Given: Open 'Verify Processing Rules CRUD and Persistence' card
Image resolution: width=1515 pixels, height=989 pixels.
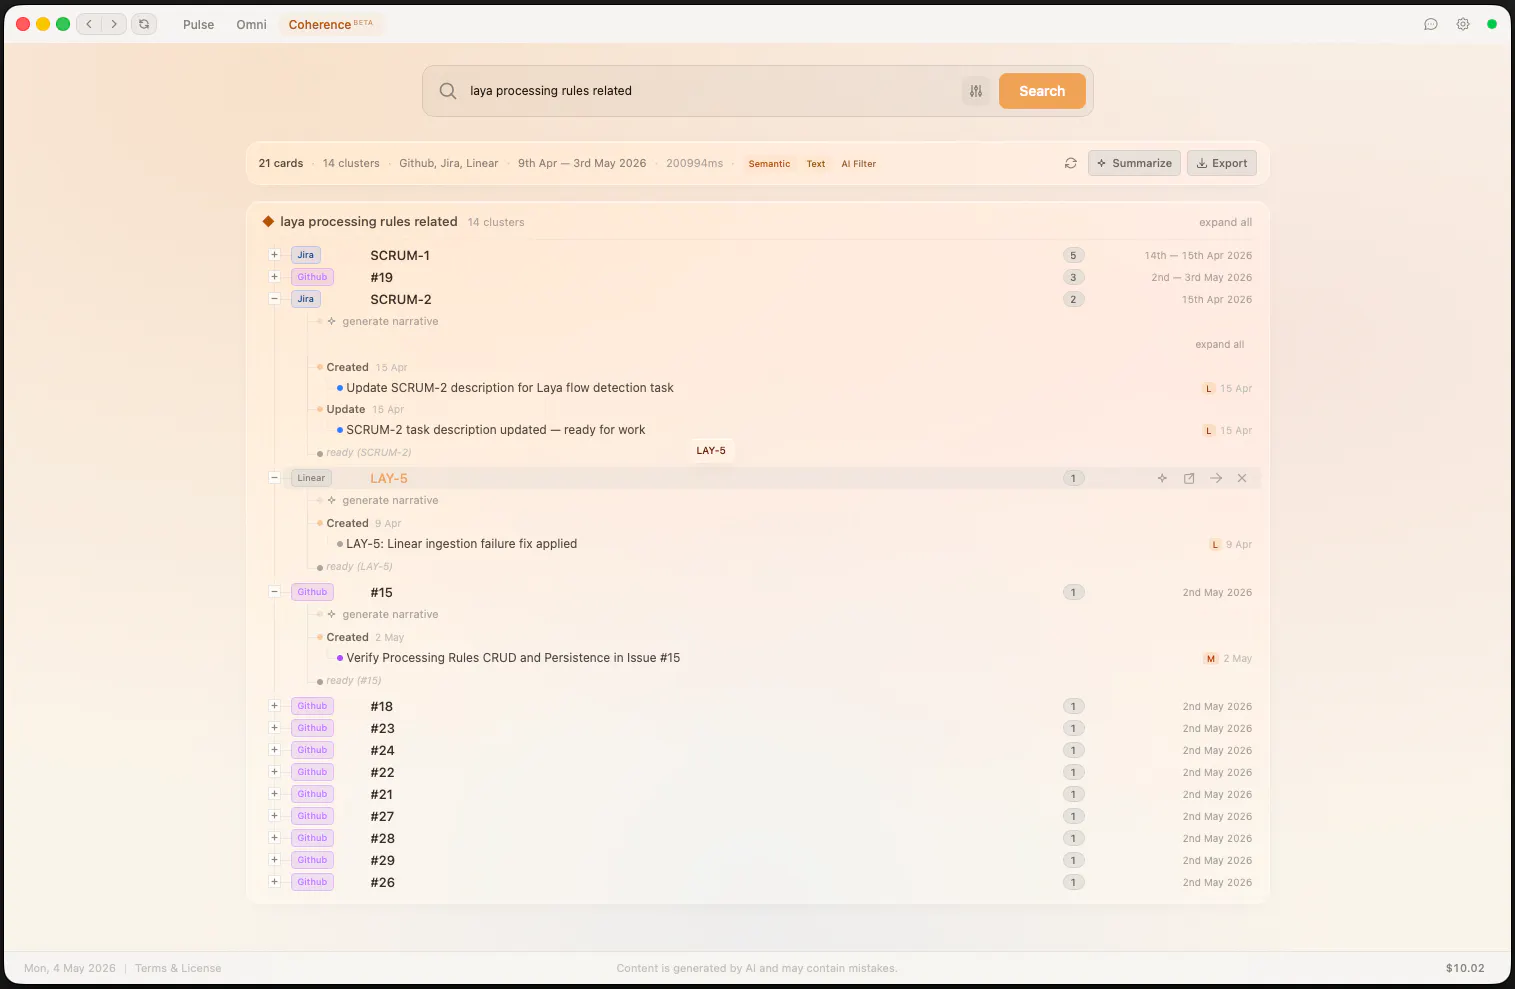Looking at the screenshot, I should 513,658.
